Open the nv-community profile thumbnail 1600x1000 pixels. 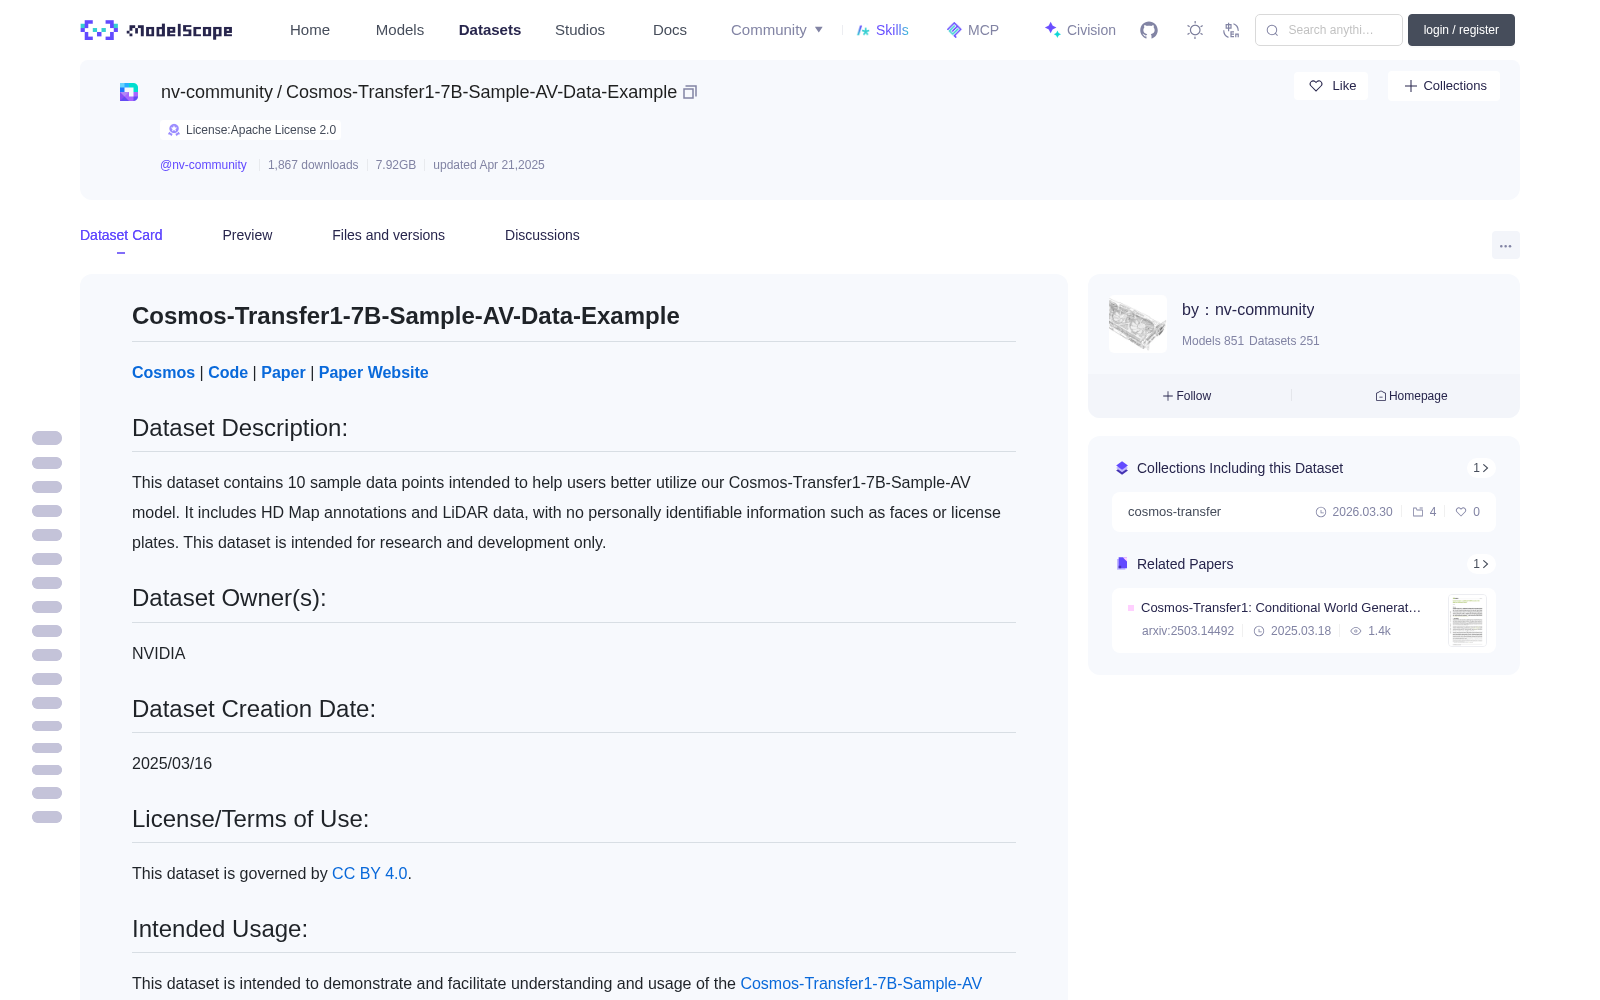pyautogui.click(x=1138, y=324)
